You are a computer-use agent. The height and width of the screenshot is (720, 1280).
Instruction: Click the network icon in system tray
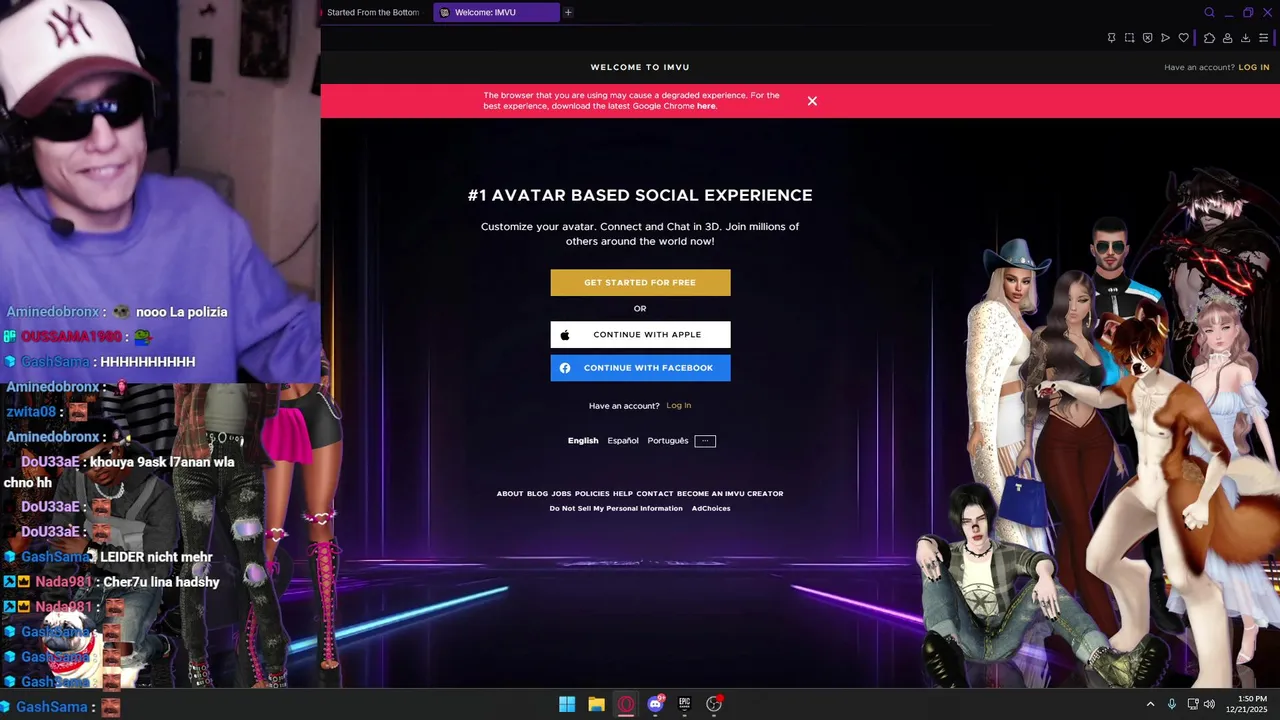[x=1193, y=704]
